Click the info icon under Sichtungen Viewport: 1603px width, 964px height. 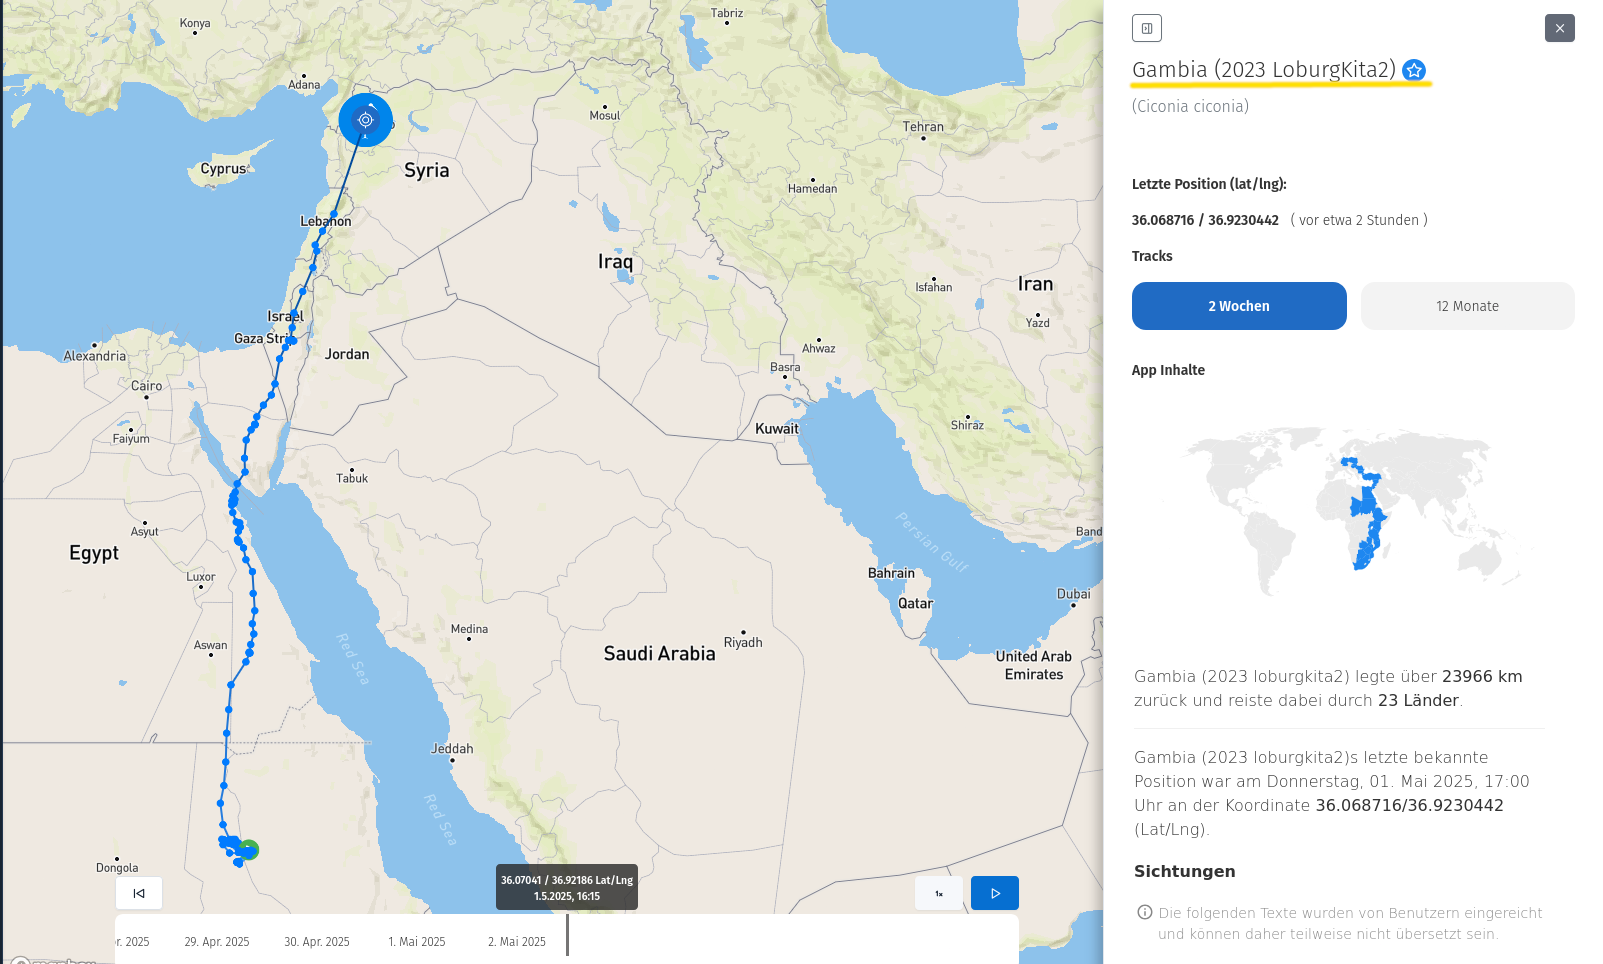tap(1145, 912)
